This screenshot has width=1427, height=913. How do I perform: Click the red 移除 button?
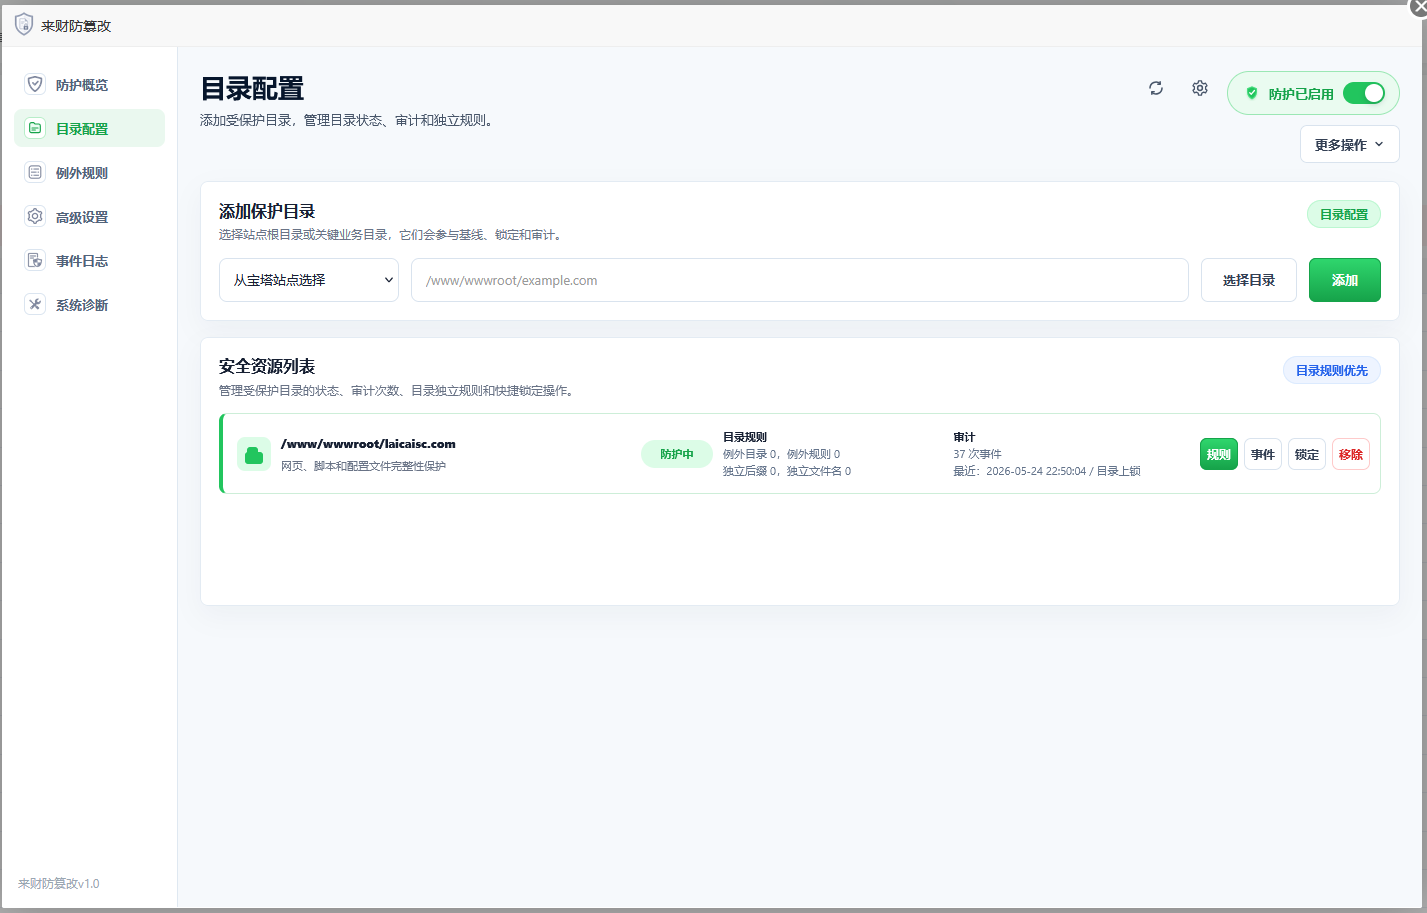(1350, 454)
